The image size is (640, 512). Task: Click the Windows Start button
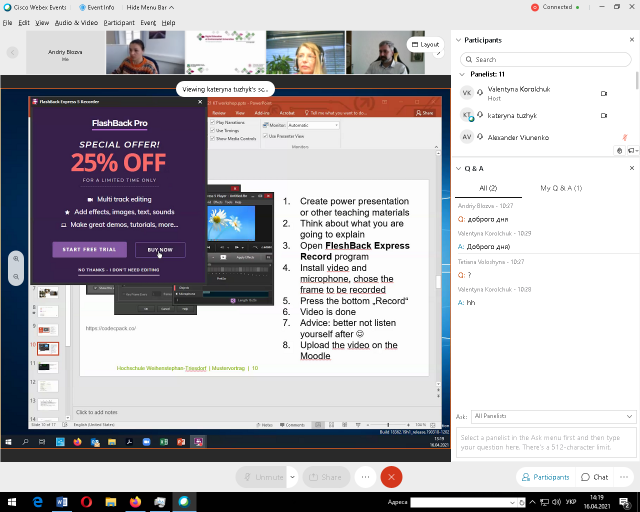point(12,502)
